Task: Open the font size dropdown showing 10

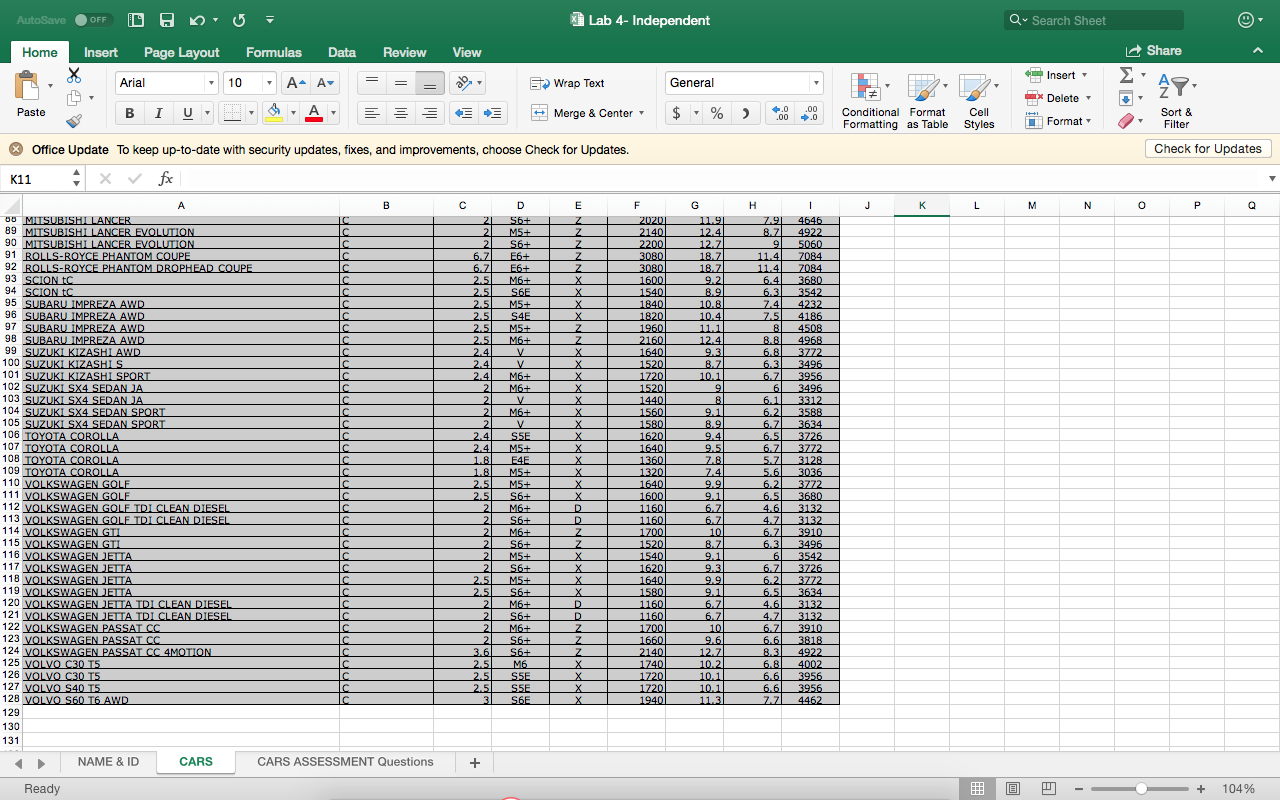Action: (269, 83)
